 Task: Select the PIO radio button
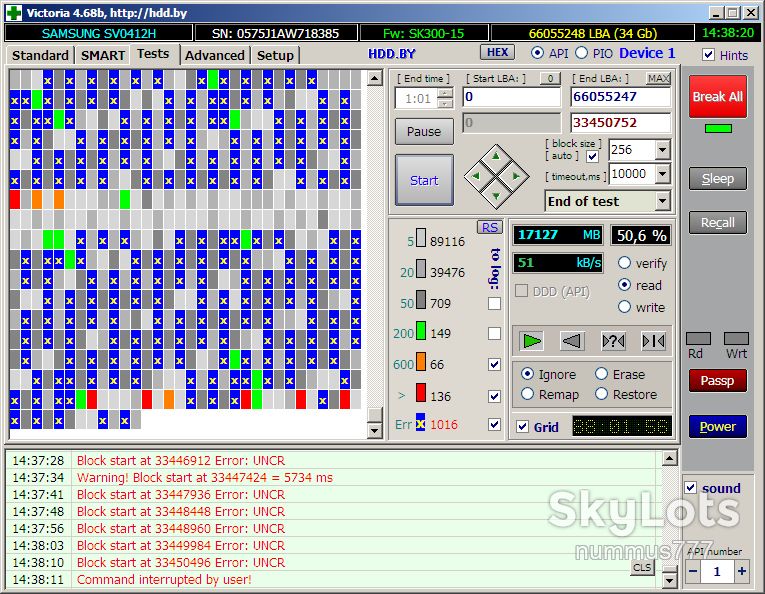[581, 53]
